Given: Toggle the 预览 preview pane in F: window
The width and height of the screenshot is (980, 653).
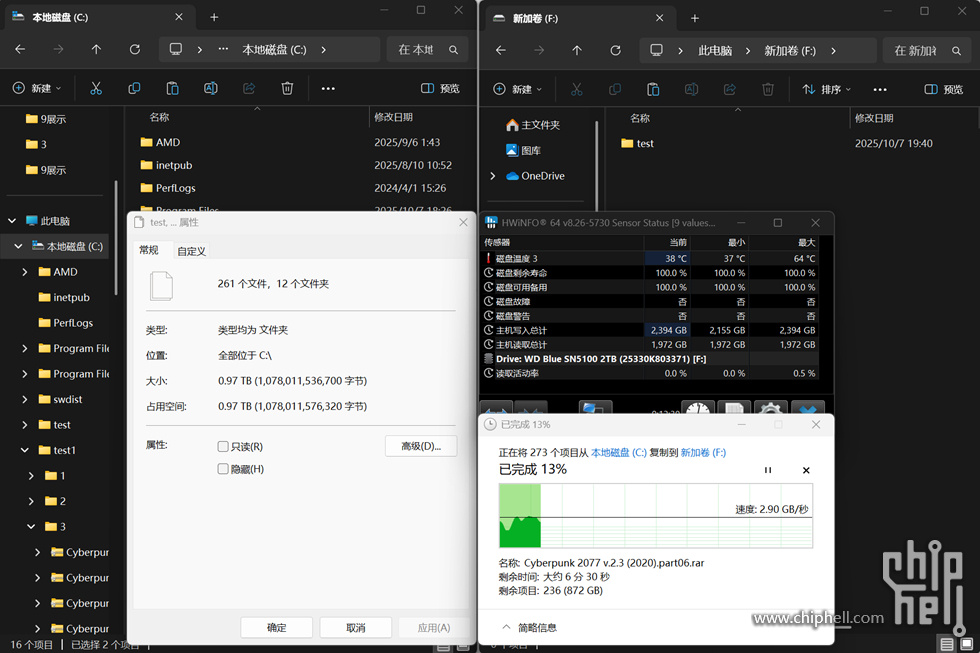Looking at the screenshot, I should (943, 89).
